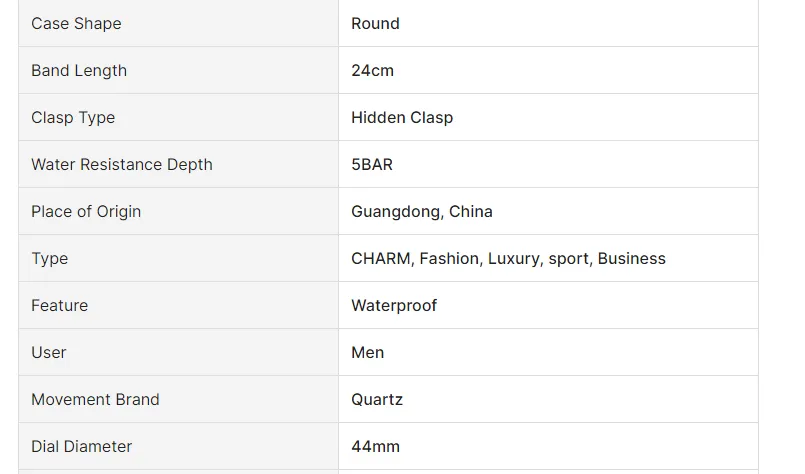Click the Round value cell

375,23
